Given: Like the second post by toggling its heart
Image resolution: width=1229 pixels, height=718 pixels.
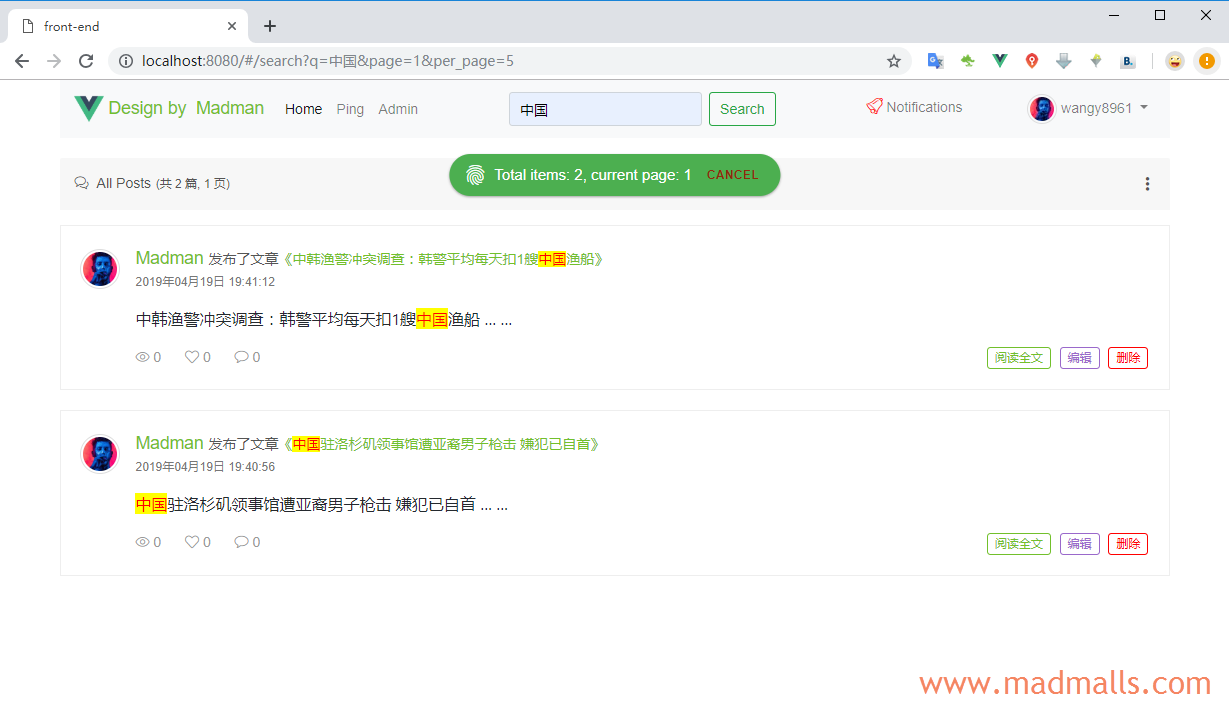Looking at the screenshot, I should click(190, 542).
